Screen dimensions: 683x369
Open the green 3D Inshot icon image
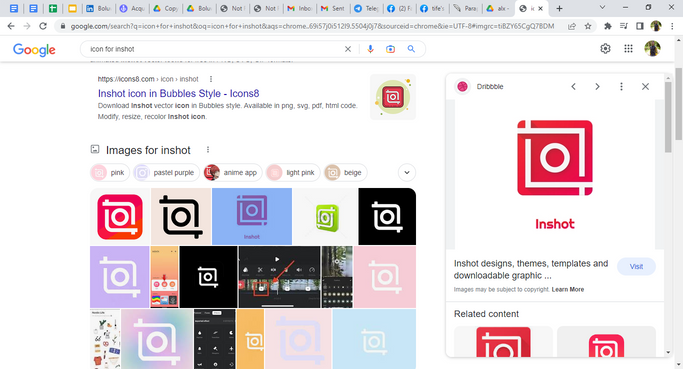[325, 217]
